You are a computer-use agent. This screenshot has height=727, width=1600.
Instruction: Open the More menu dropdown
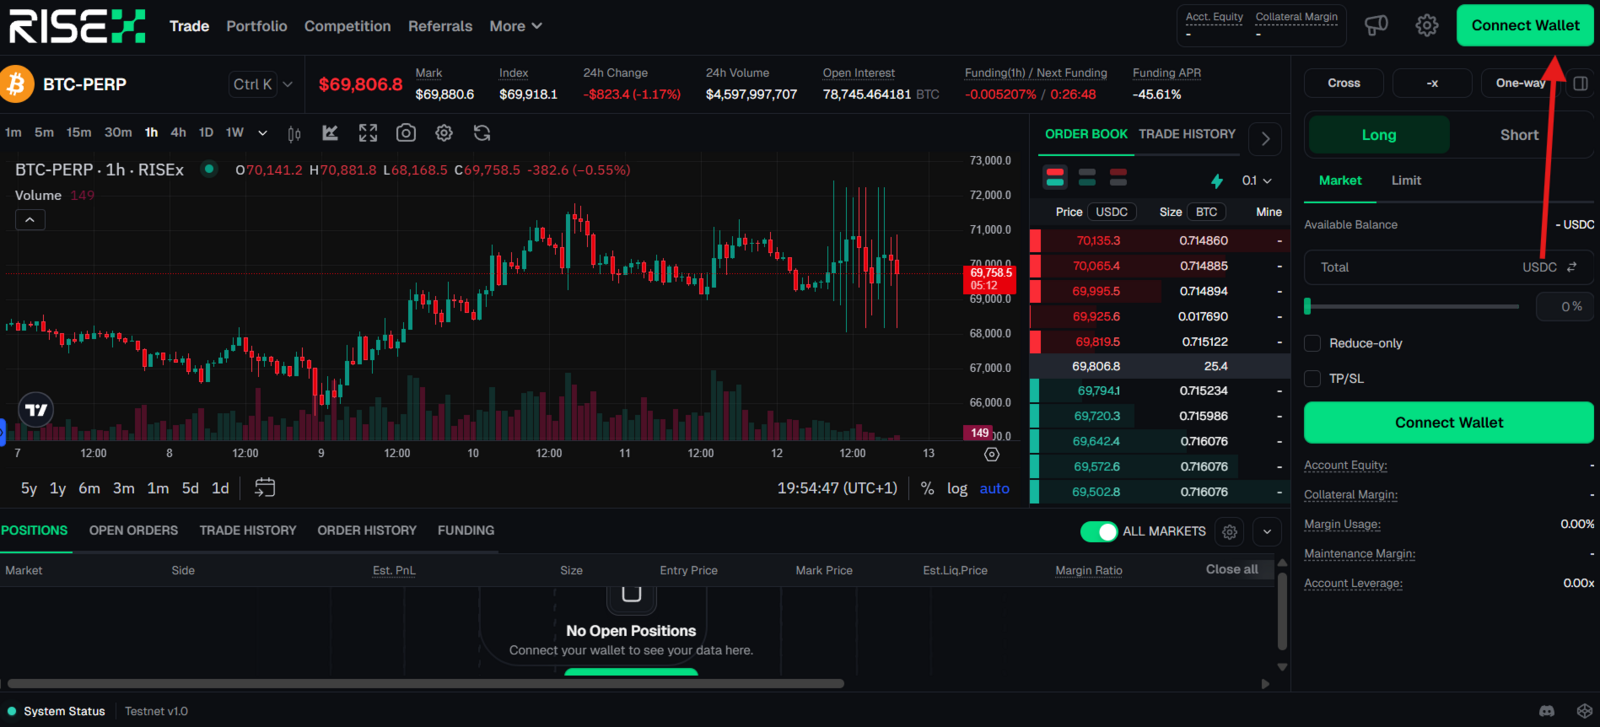515,26
